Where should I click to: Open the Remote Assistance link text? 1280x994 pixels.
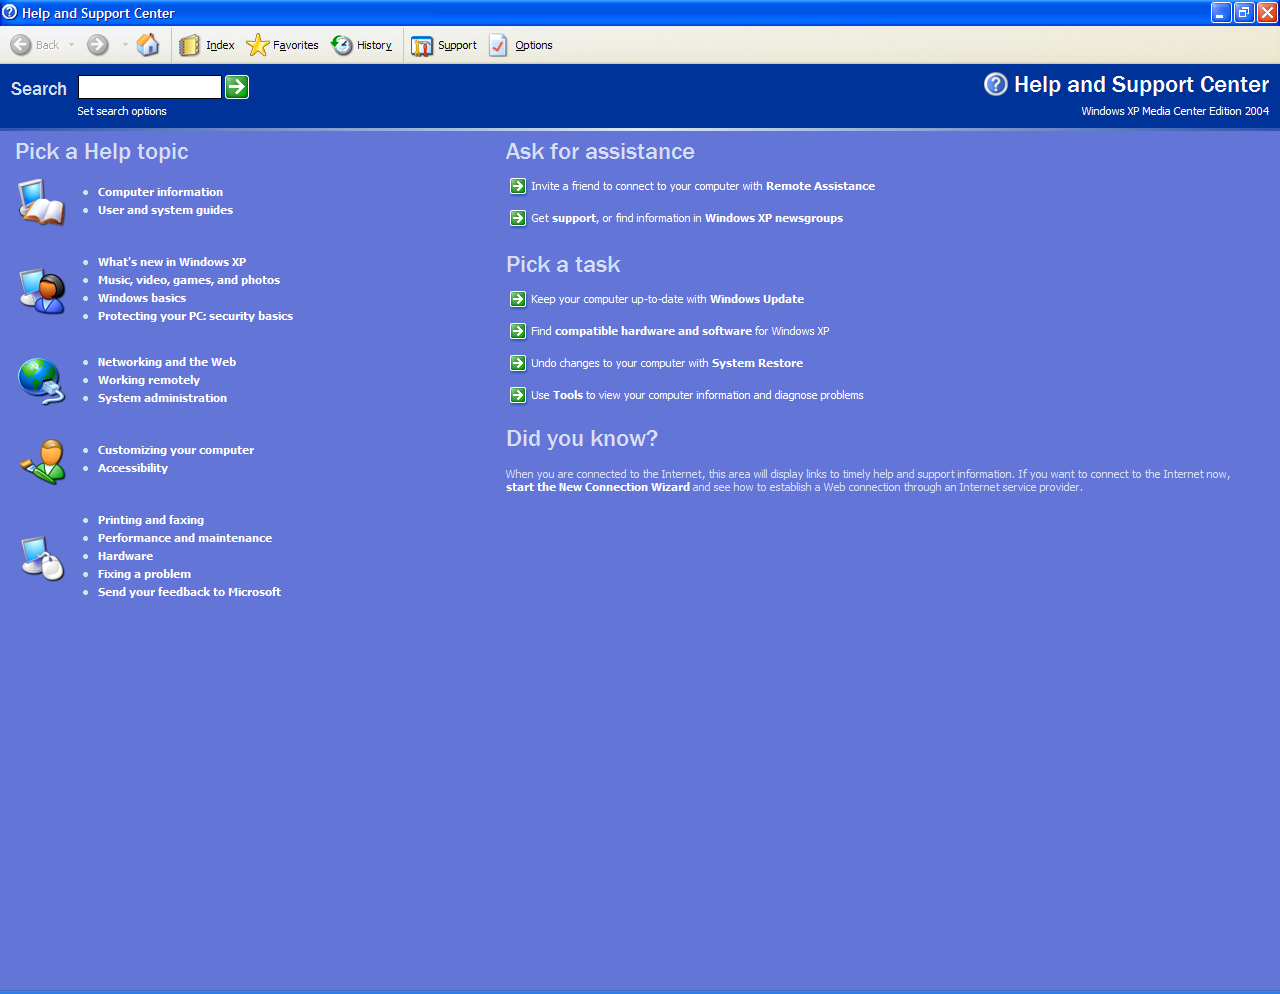tap(820, 186)
